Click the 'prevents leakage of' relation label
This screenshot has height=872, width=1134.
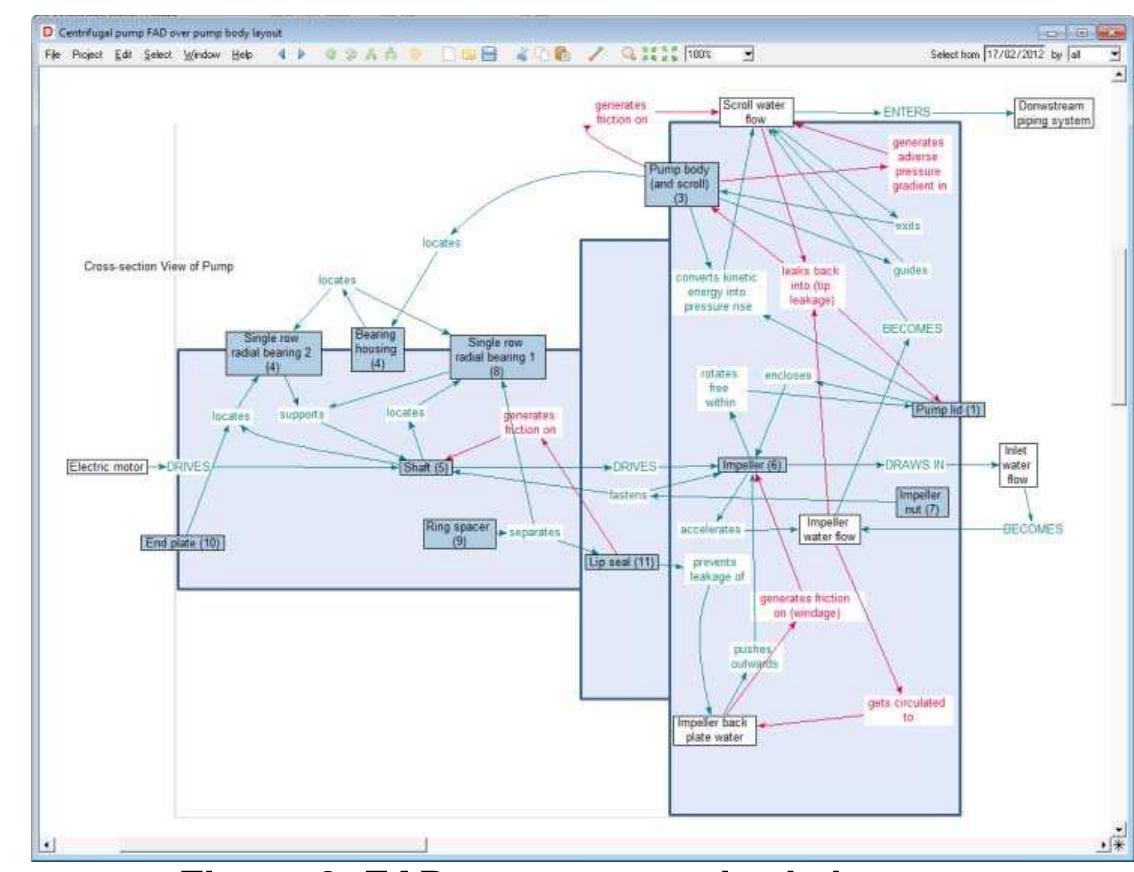tap(715, 569)
